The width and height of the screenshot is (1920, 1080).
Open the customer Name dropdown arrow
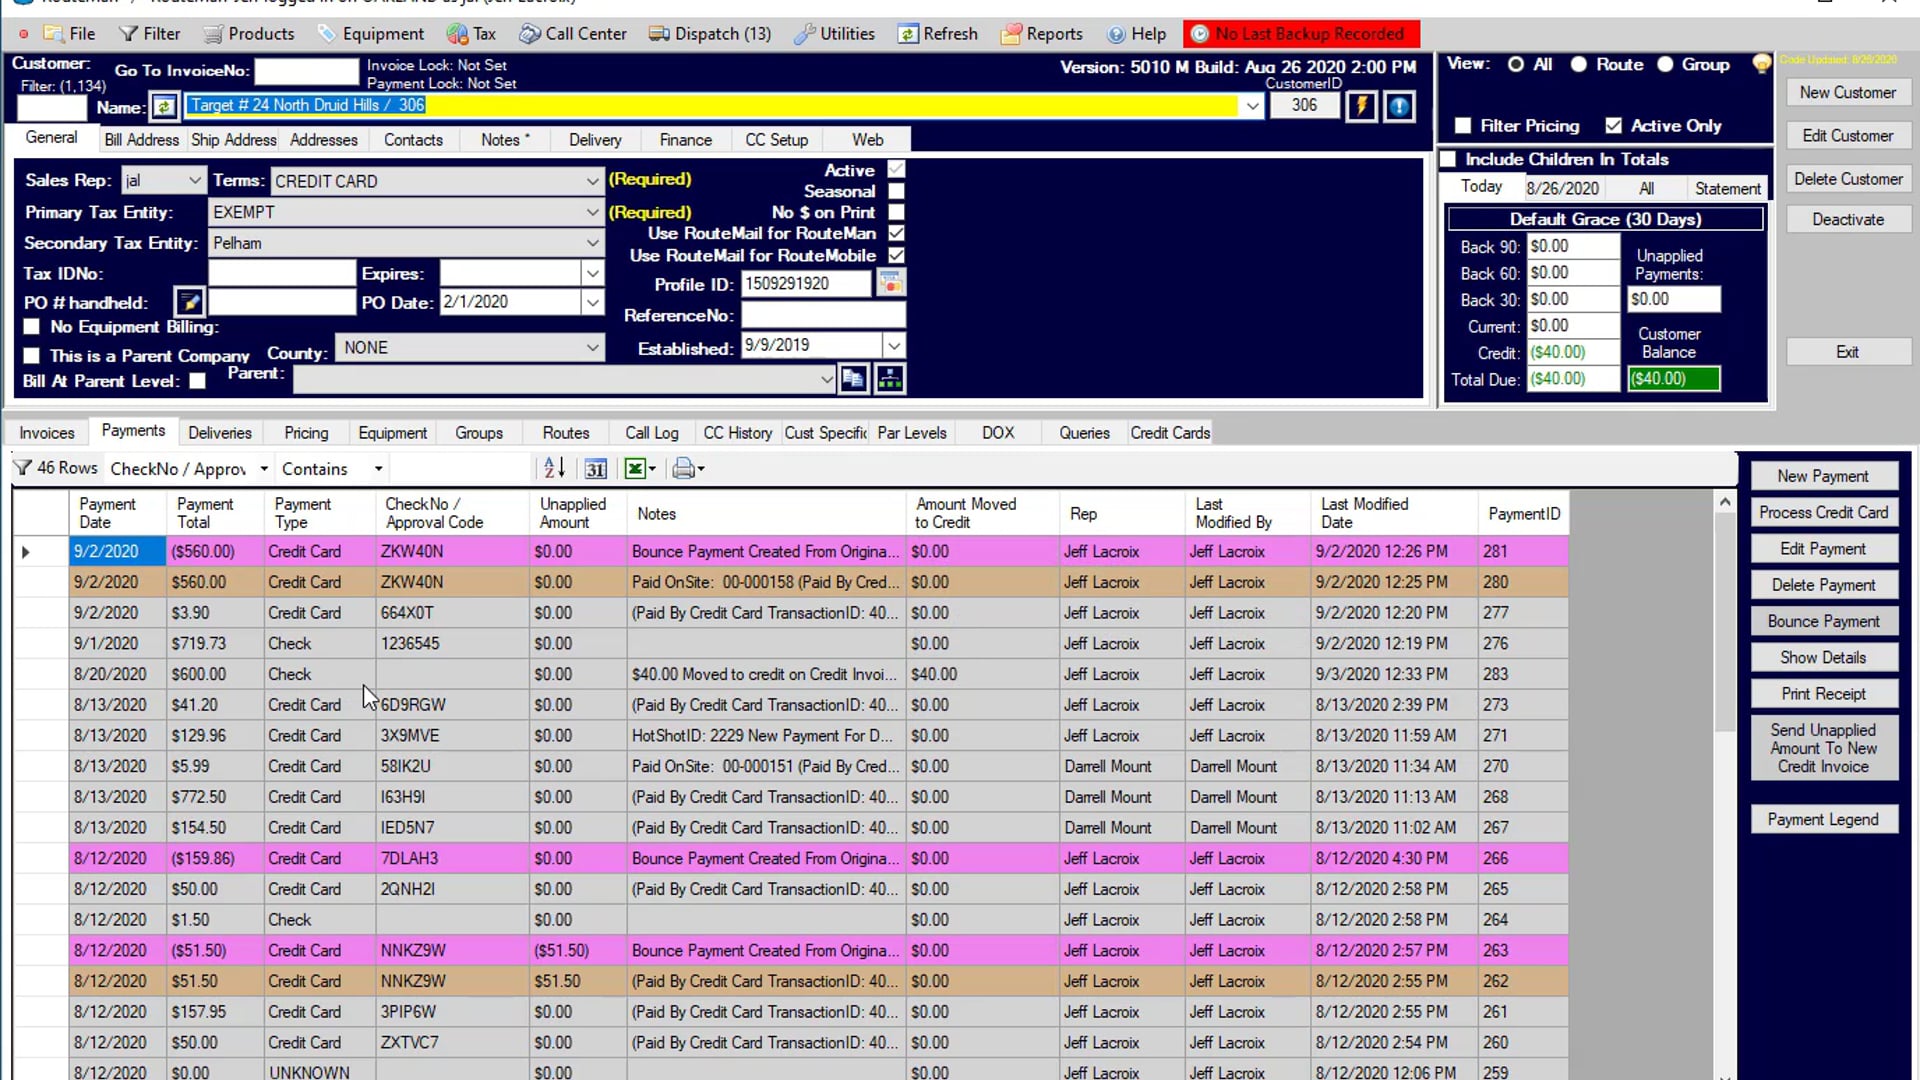[1251, 106]
